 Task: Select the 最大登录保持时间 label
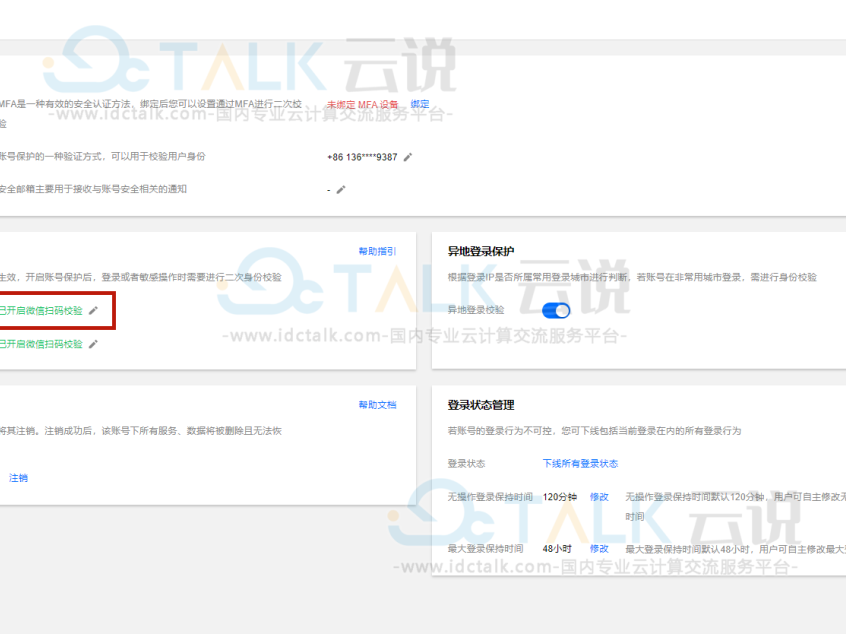485,549
